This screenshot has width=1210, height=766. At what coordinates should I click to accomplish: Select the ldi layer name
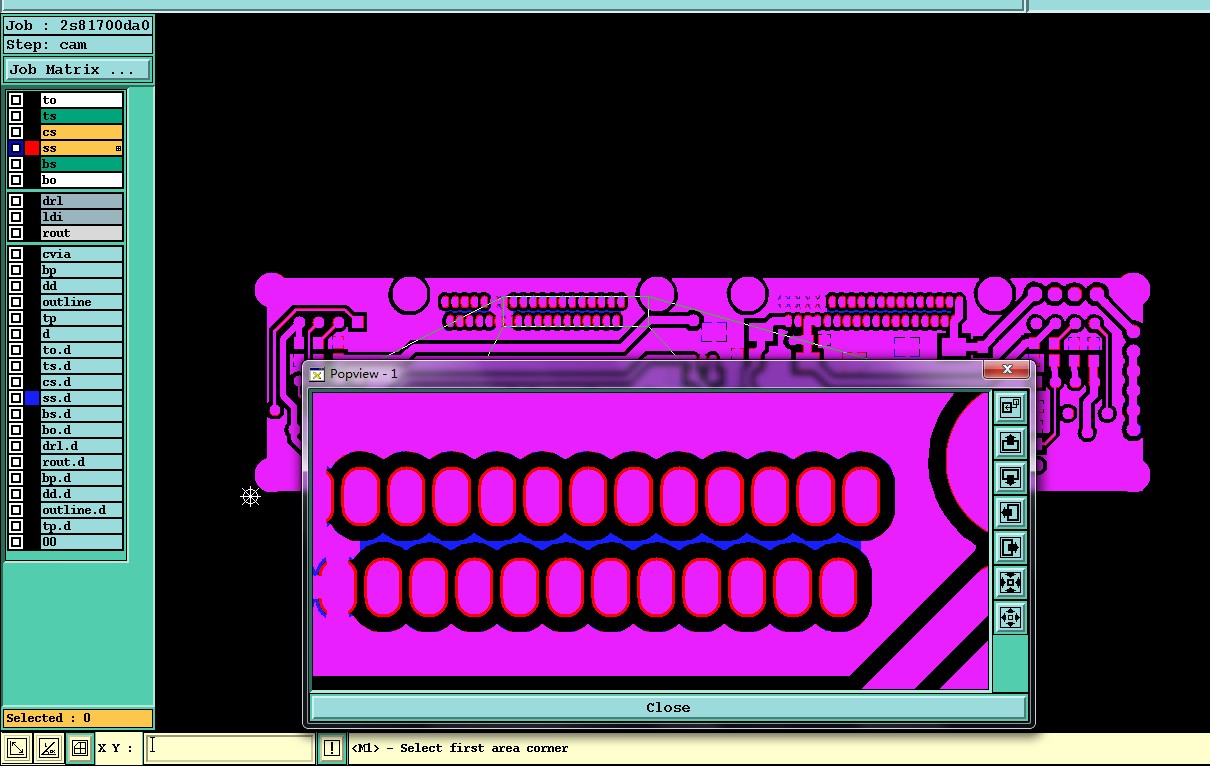82,217
